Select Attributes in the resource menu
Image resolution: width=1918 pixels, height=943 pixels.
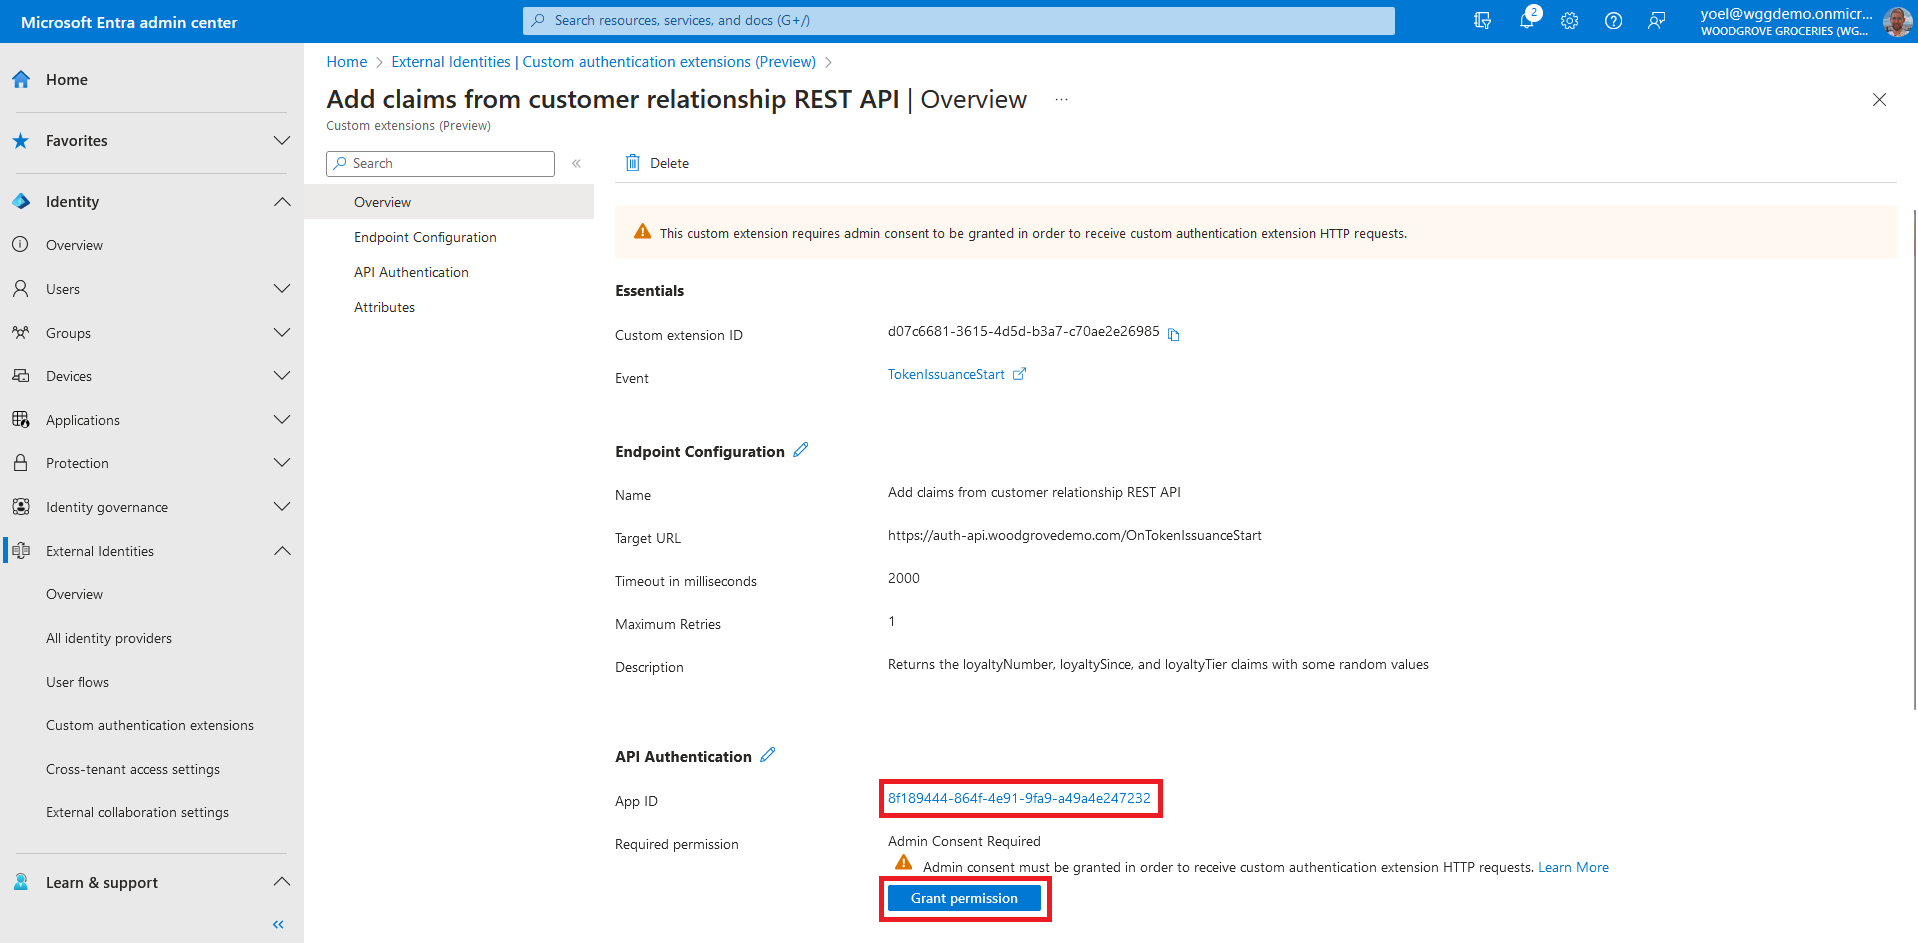tap(384, 307)
